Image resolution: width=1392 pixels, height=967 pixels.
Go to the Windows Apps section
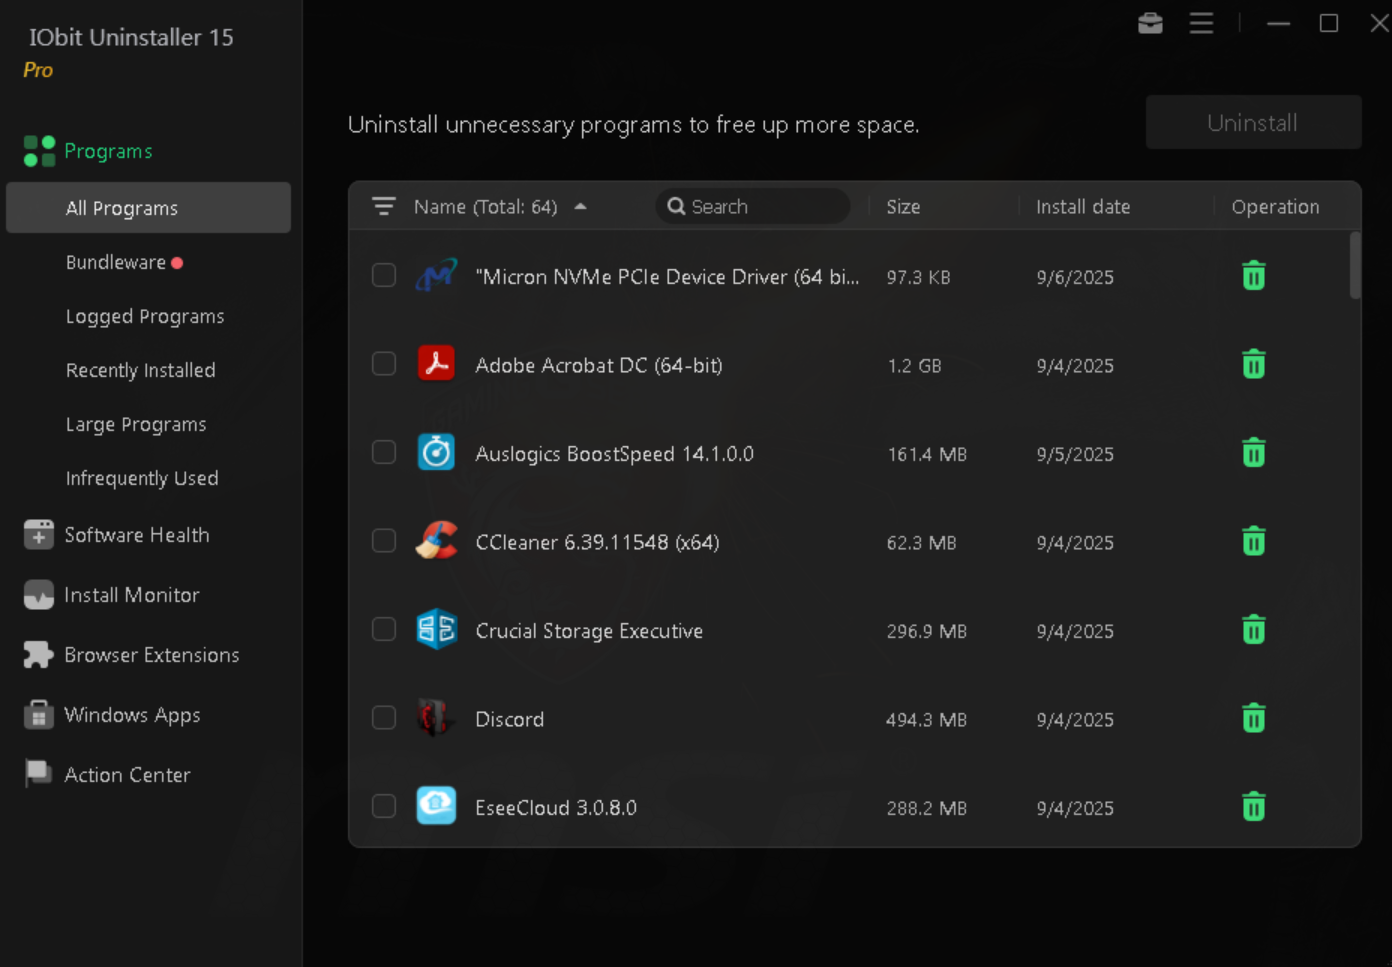click(132, 715)
